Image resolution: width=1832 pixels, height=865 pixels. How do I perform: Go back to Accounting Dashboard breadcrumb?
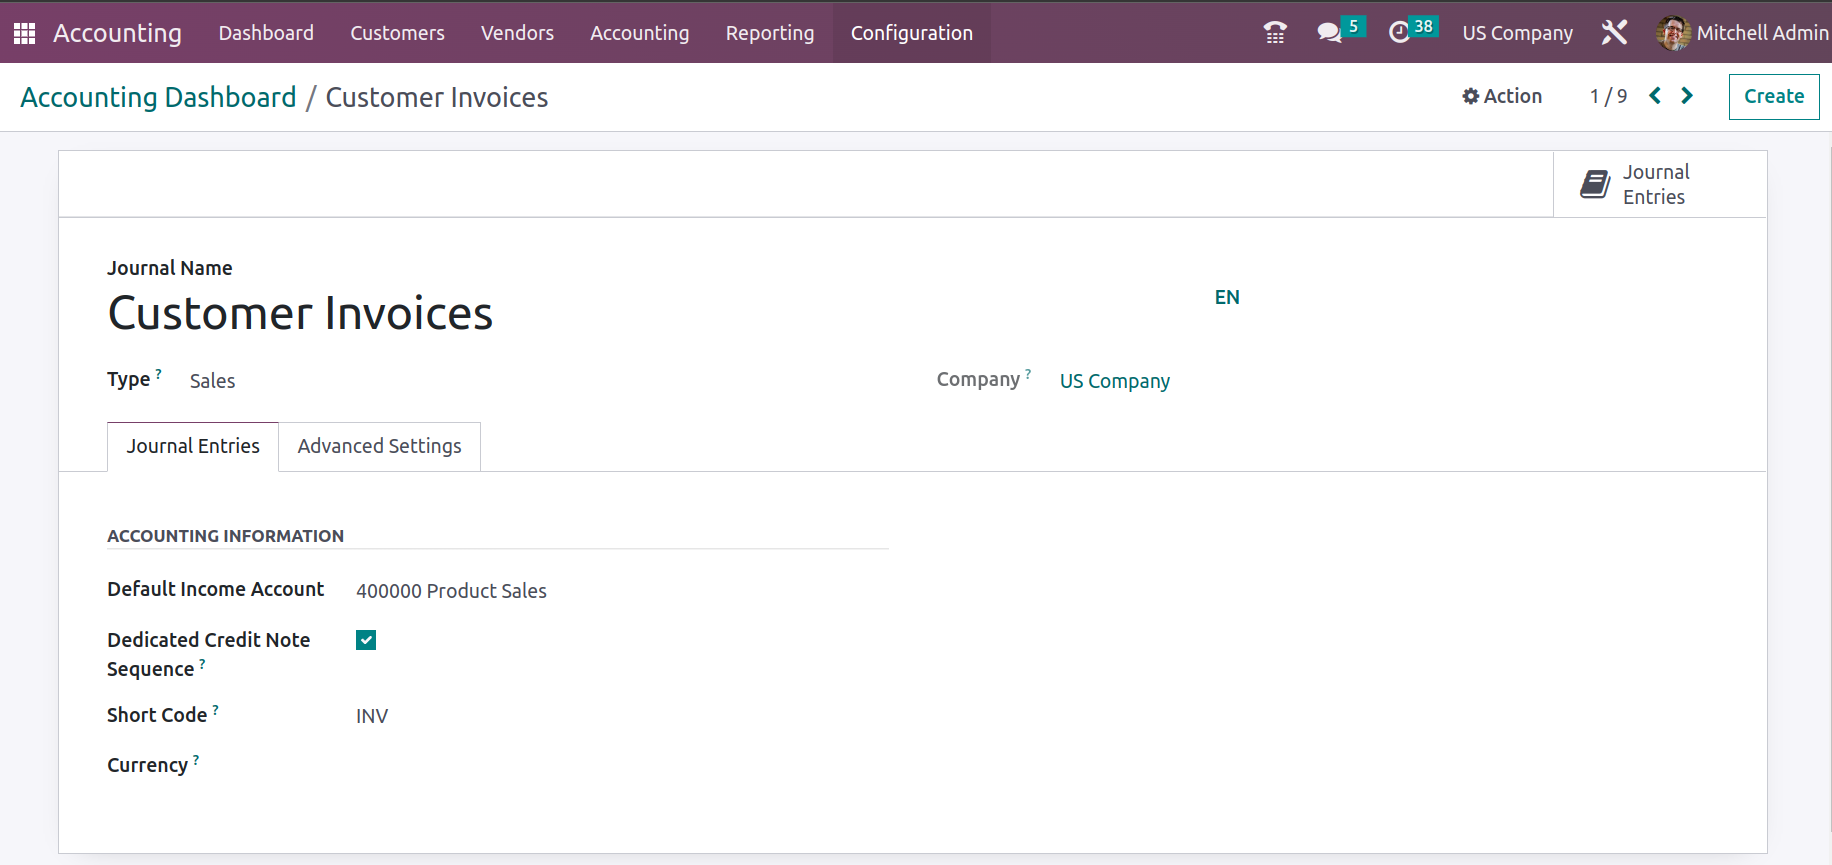[x=158, y=97]
